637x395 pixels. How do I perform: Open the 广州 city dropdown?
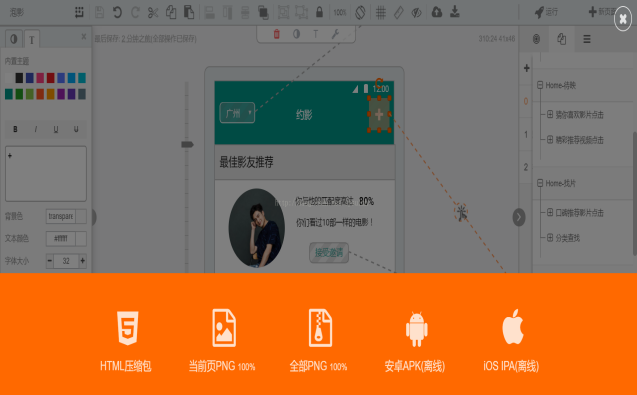pyautogui.click(x=237, y=113)
